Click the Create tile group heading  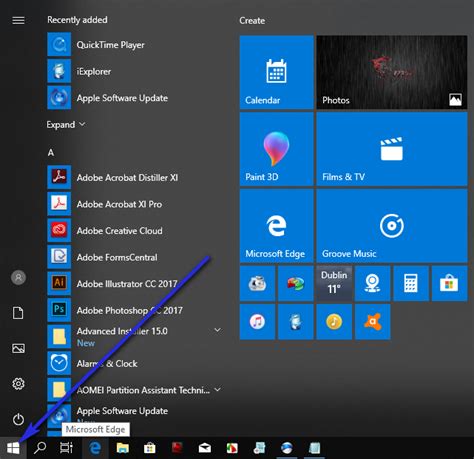(x=252, y=21)
